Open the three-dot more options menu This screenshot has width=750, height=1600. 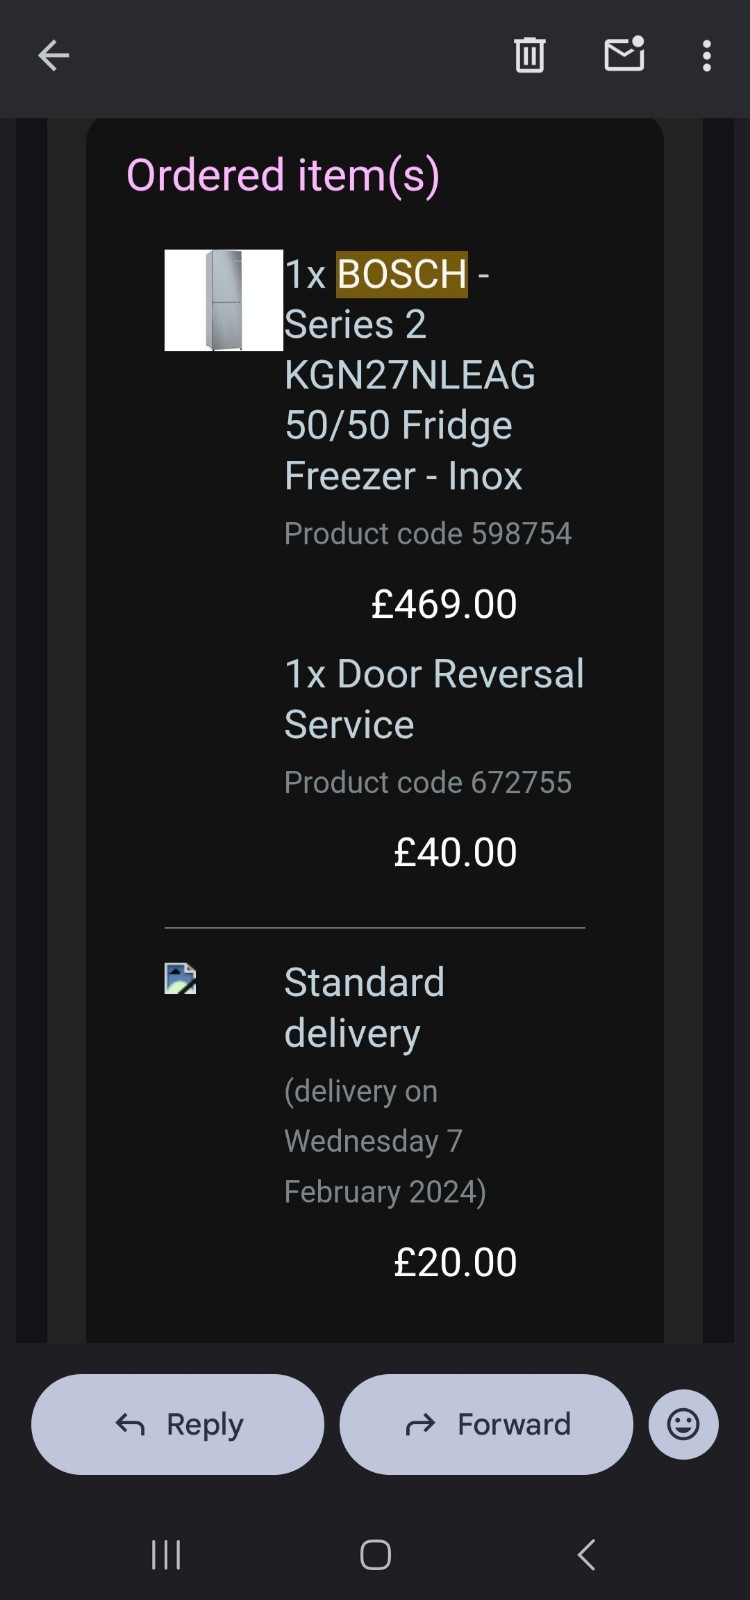point(706,56)
